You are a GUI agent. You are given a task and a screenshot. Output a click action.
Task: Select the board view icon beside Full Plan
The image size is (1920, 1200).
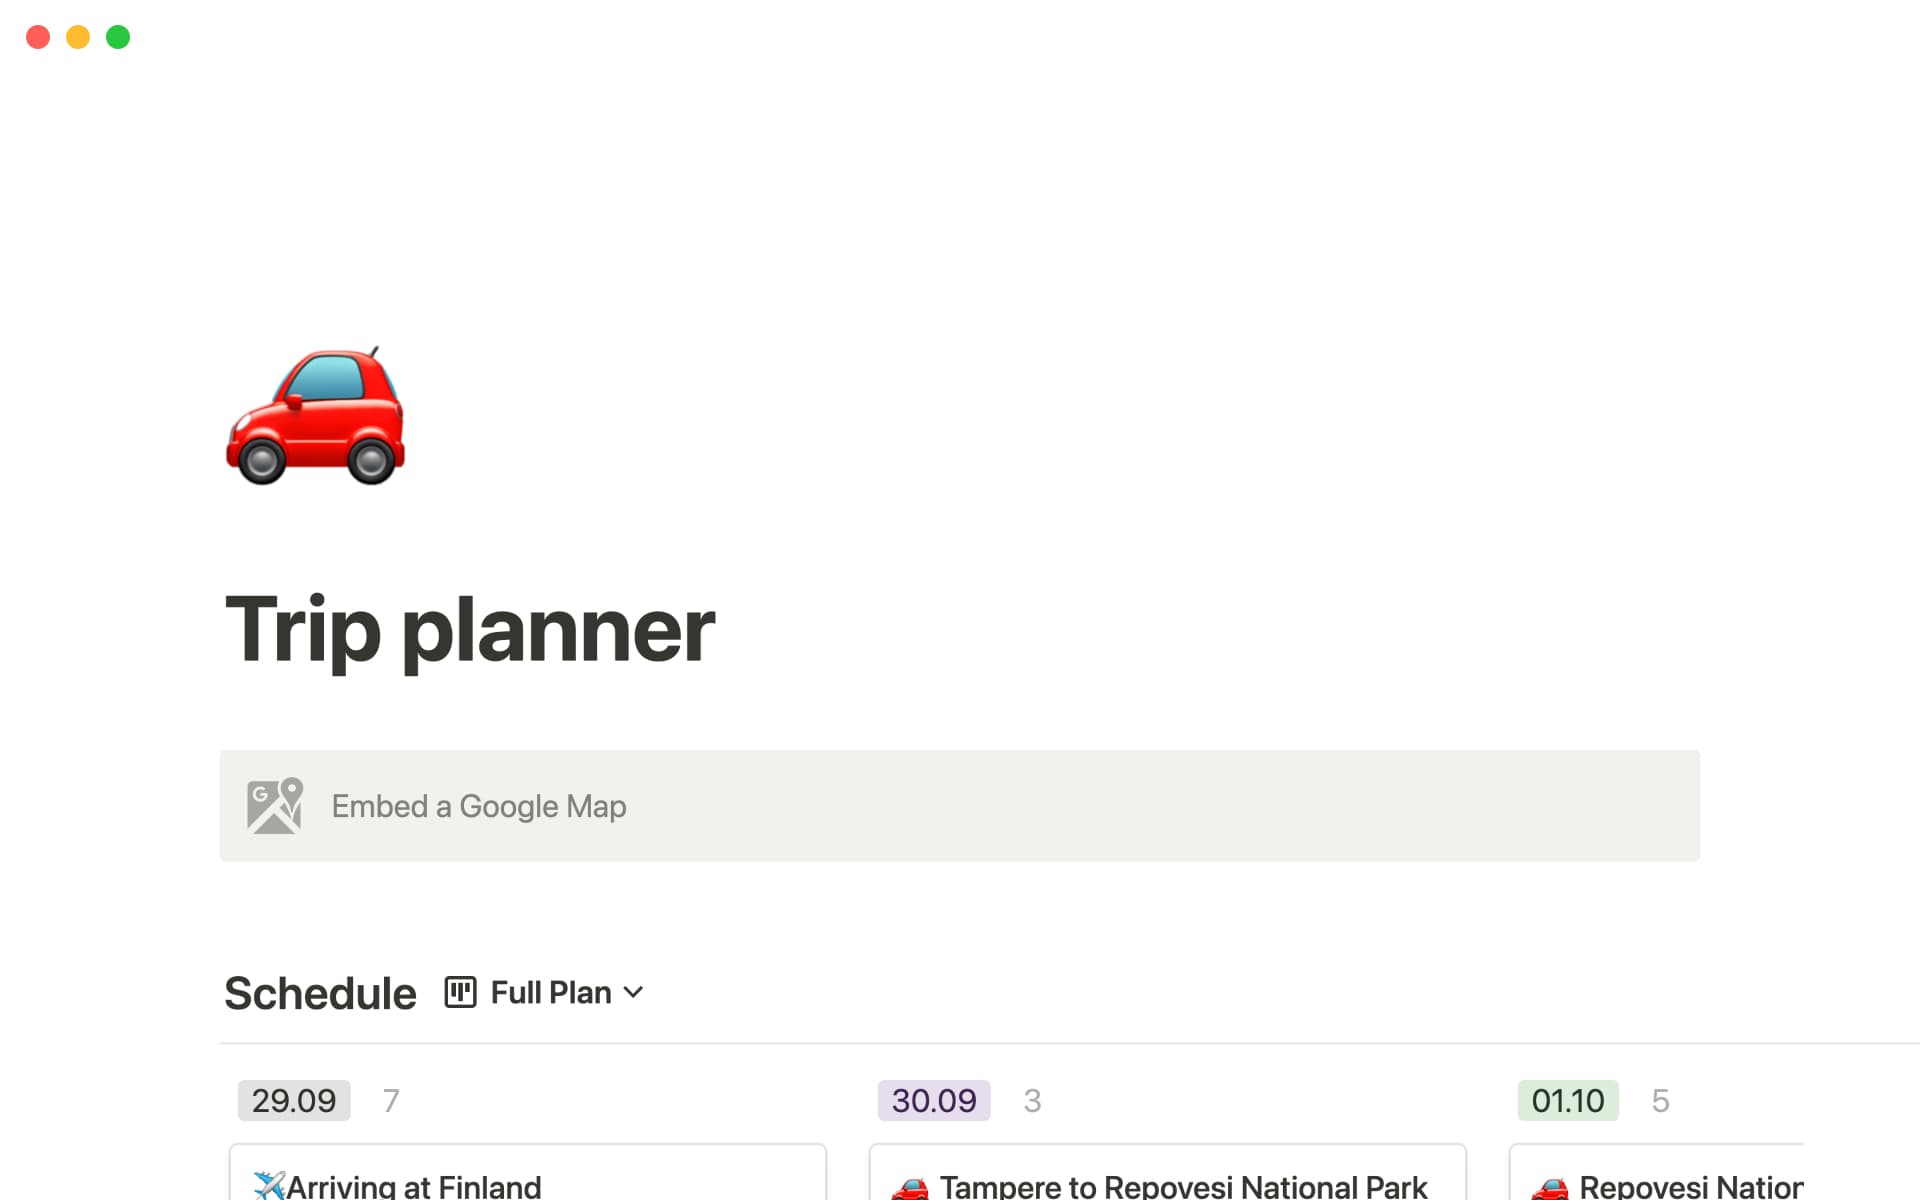coord(459,992)
